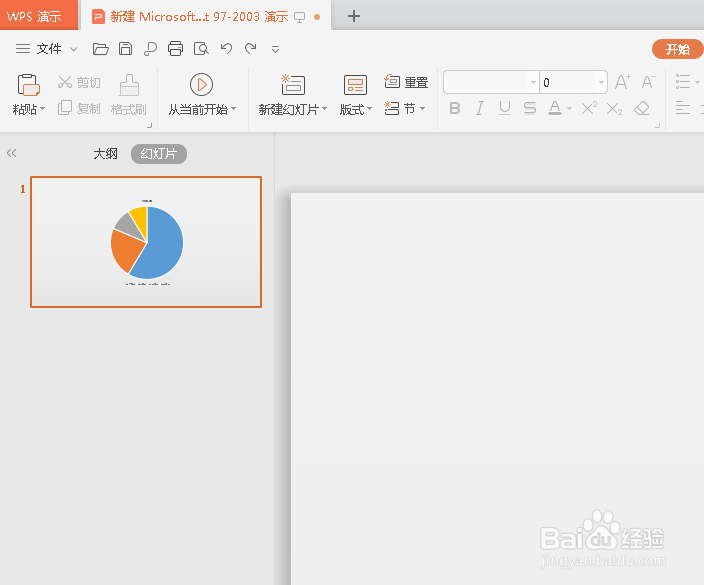Open the font dialog launcher
This screenshot has width=704, height=585.
tap(657, 126)
